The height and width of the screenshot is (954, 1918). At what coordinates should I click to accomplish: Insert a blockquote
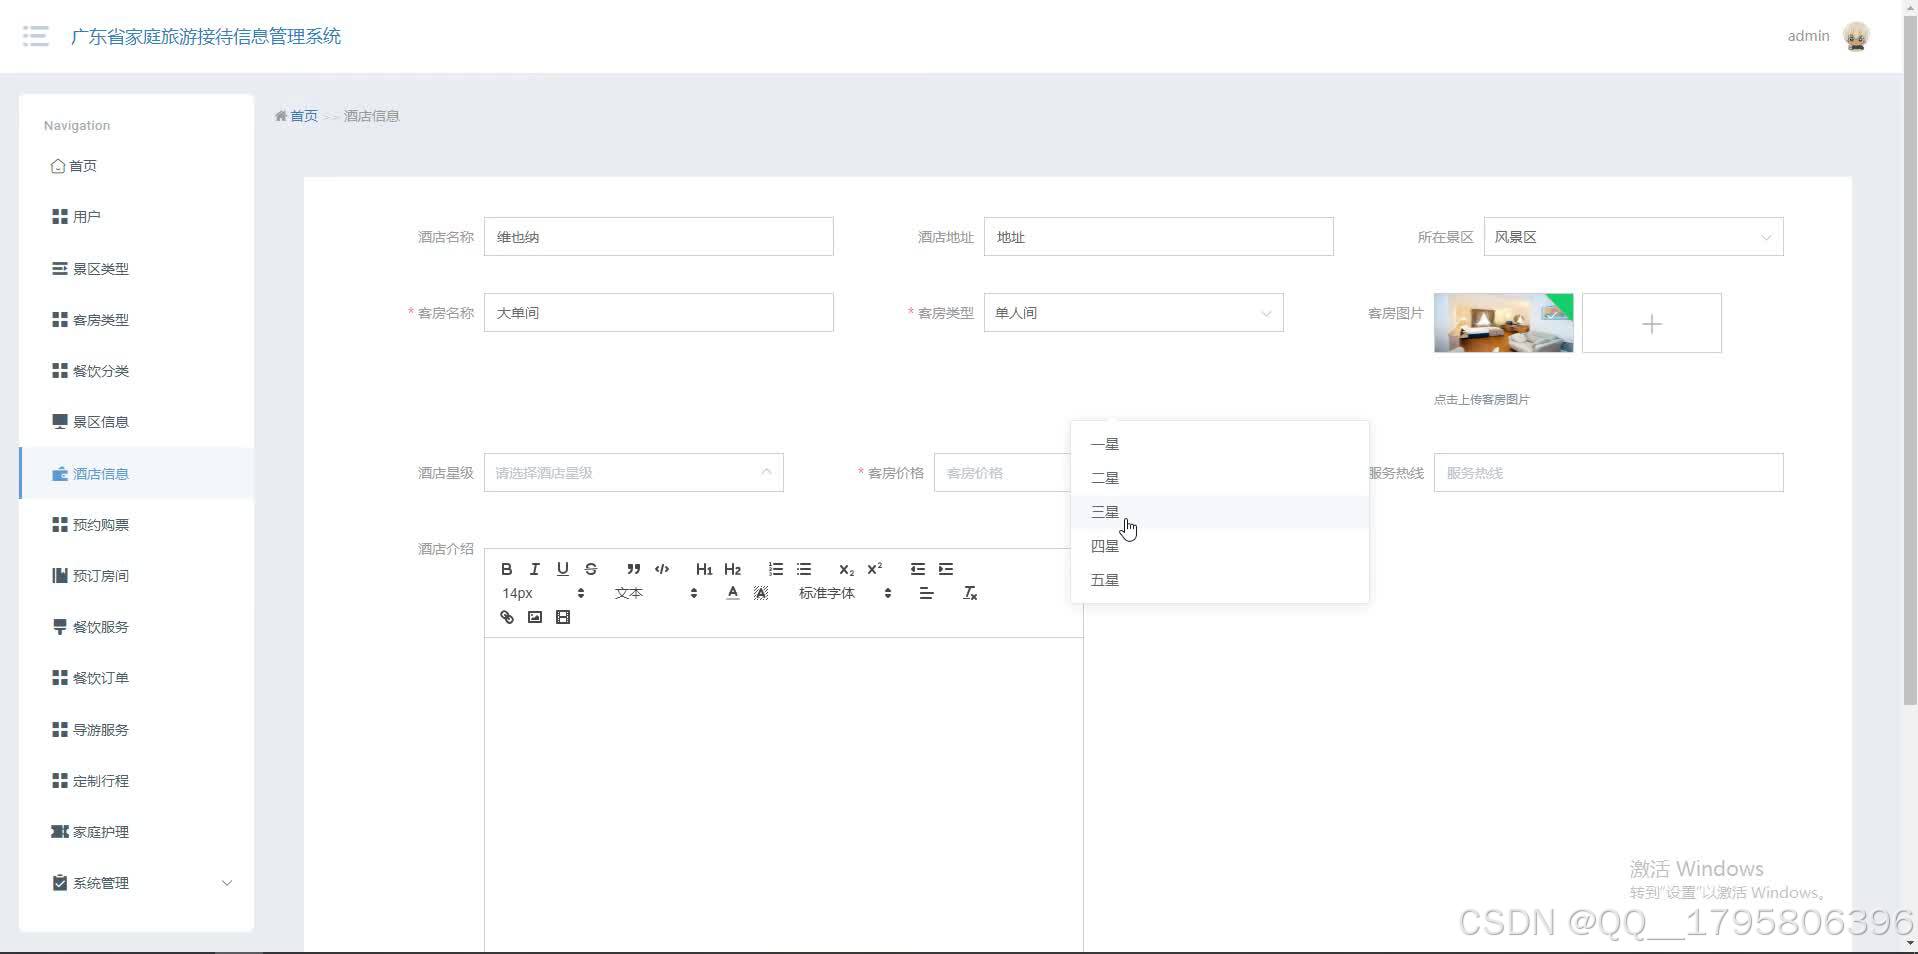tap(633, 569)
